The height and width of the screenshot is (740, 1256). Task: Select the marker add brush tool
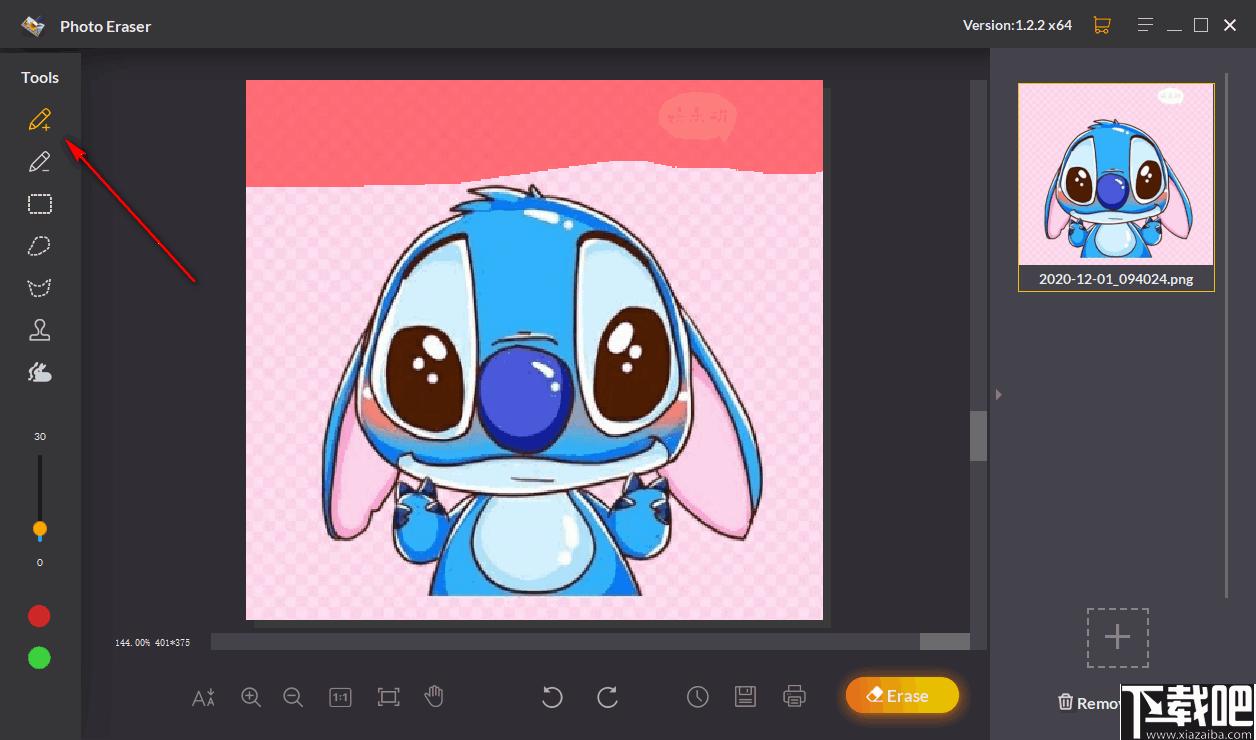[39, 120]
